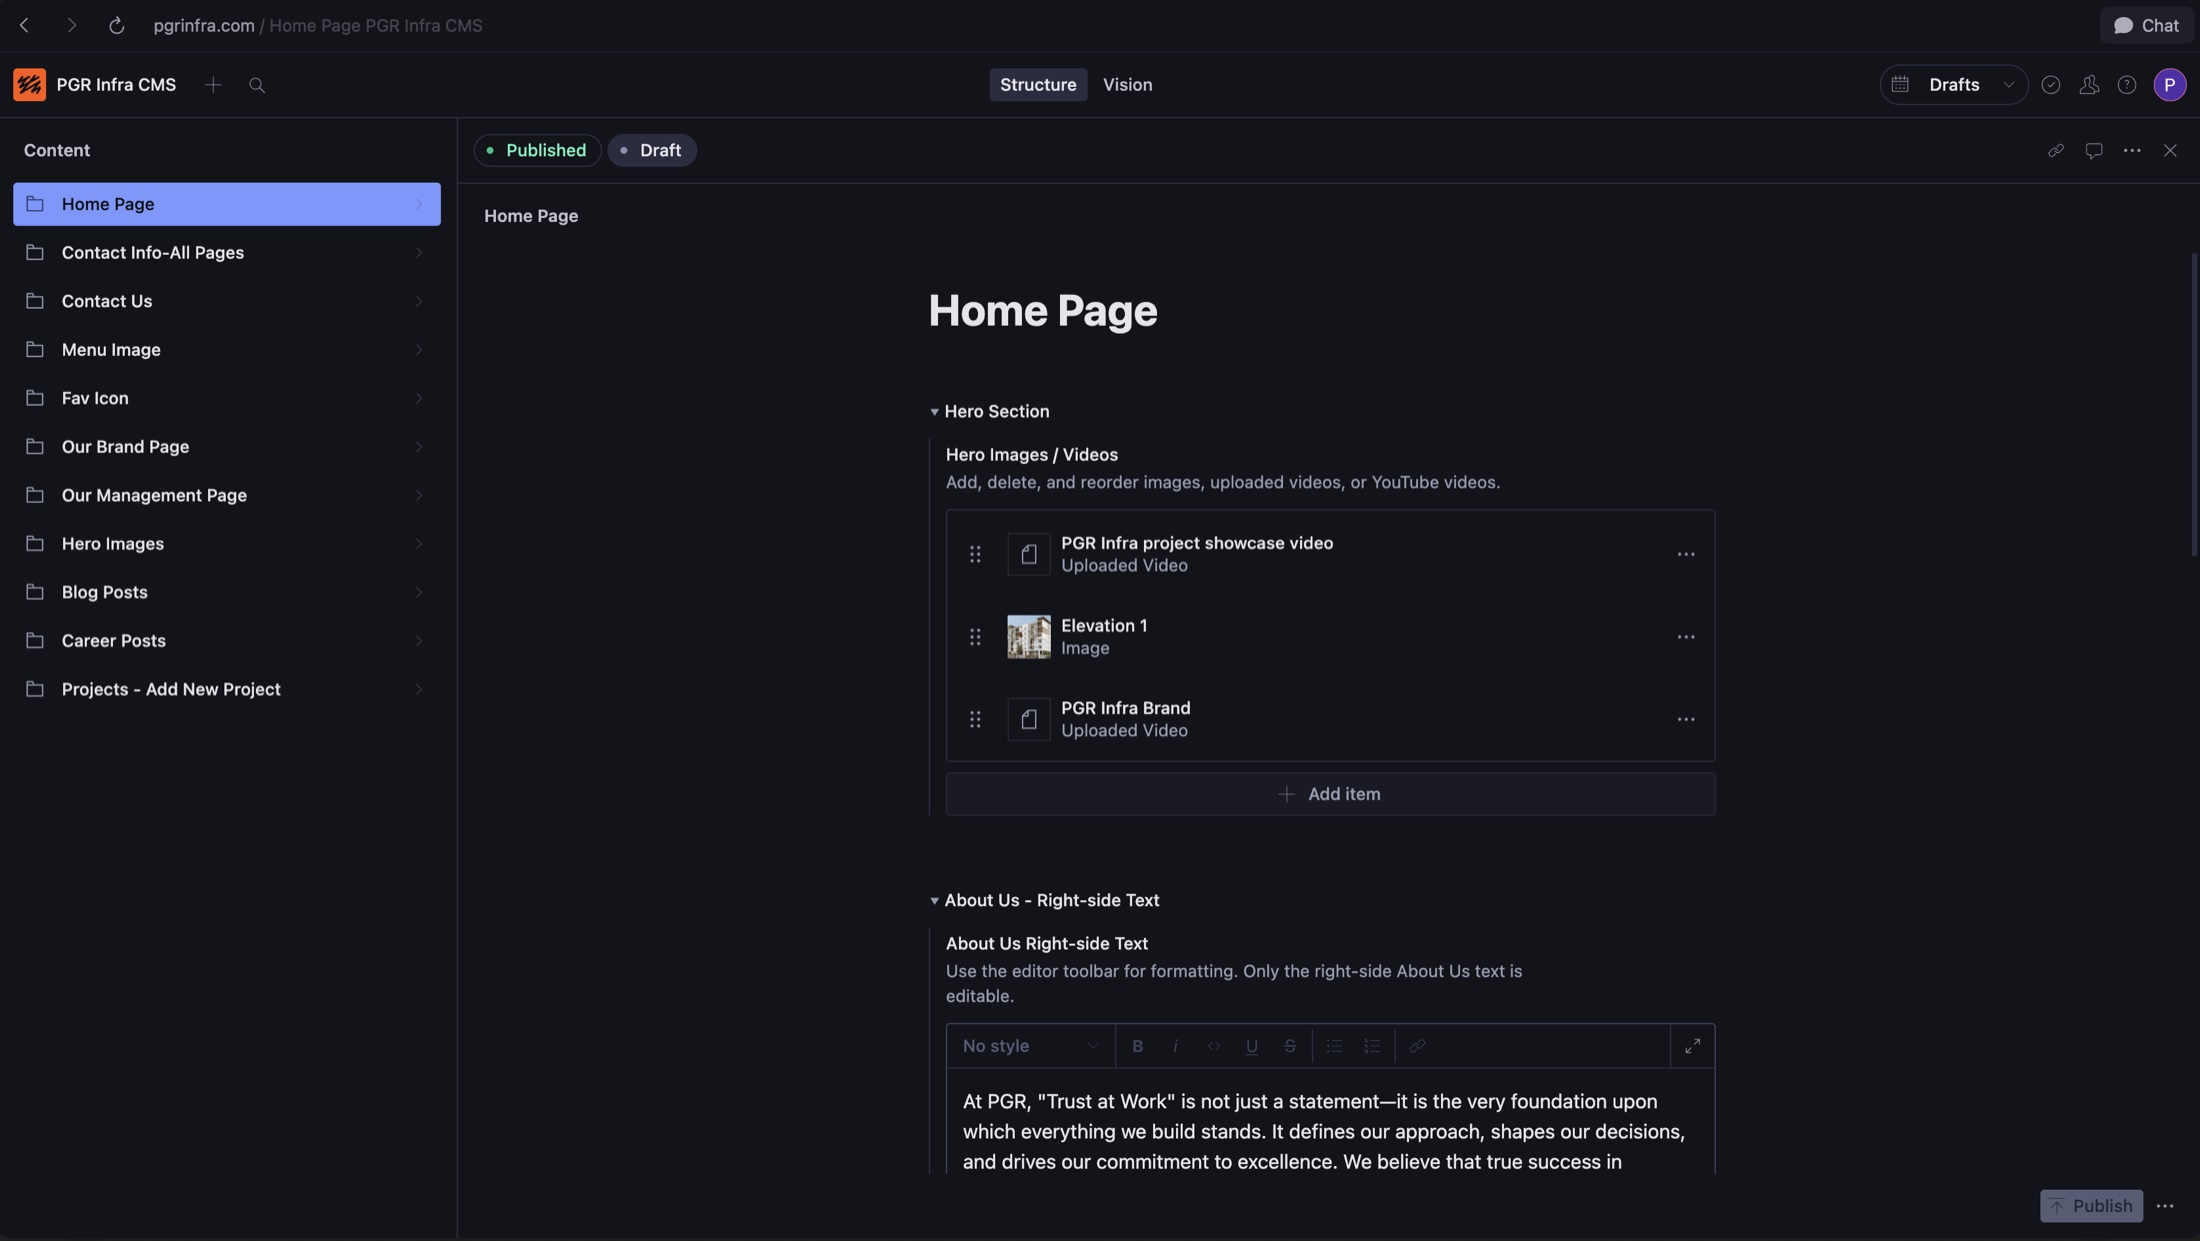
Task: Open document actions ellipsis in top bar
Action: (2132, 150)
